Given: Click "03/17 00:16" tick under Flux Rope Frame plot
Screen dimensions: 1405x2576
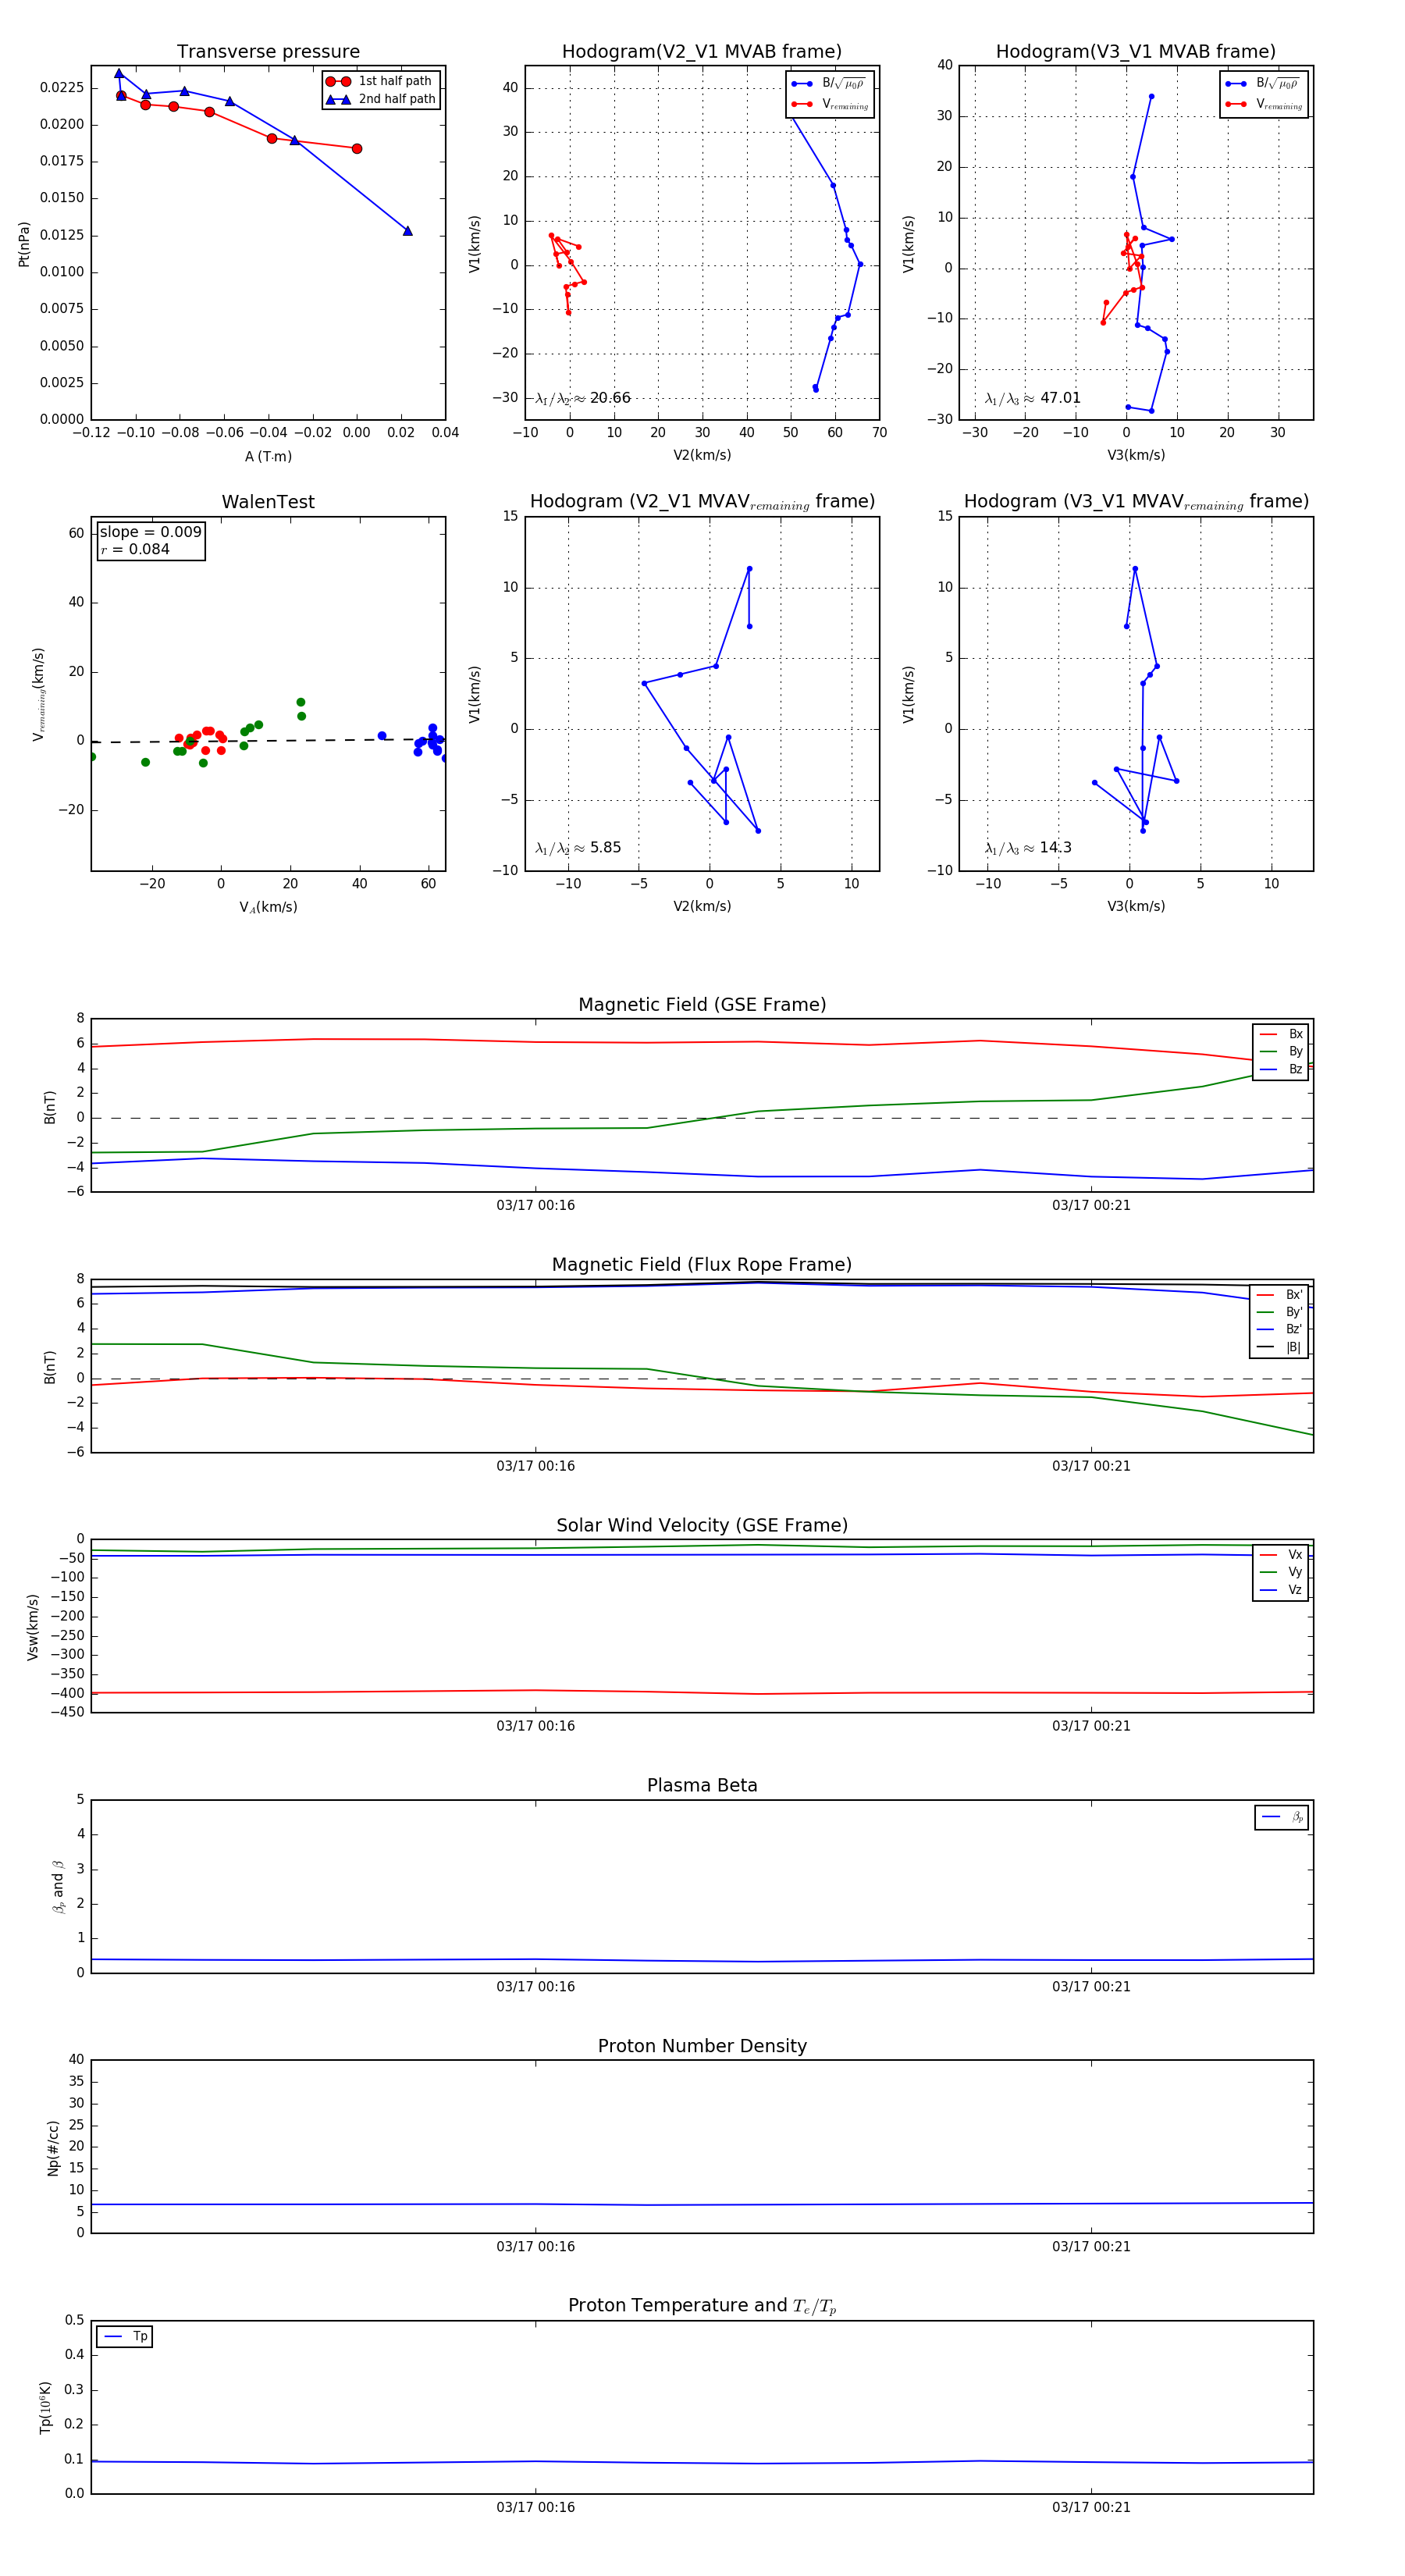Looking at the screenshot, I should tap(536, 1466).
